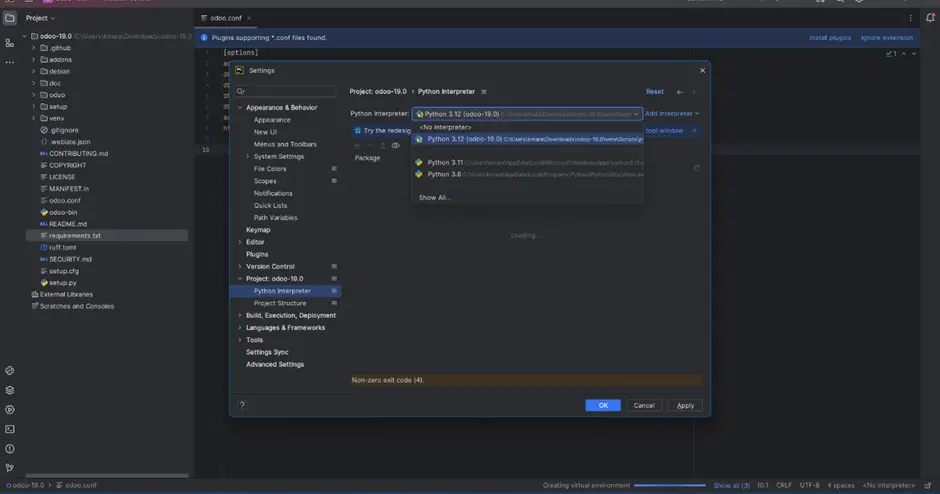Toggle show early releases eye icon

[396, 146]
